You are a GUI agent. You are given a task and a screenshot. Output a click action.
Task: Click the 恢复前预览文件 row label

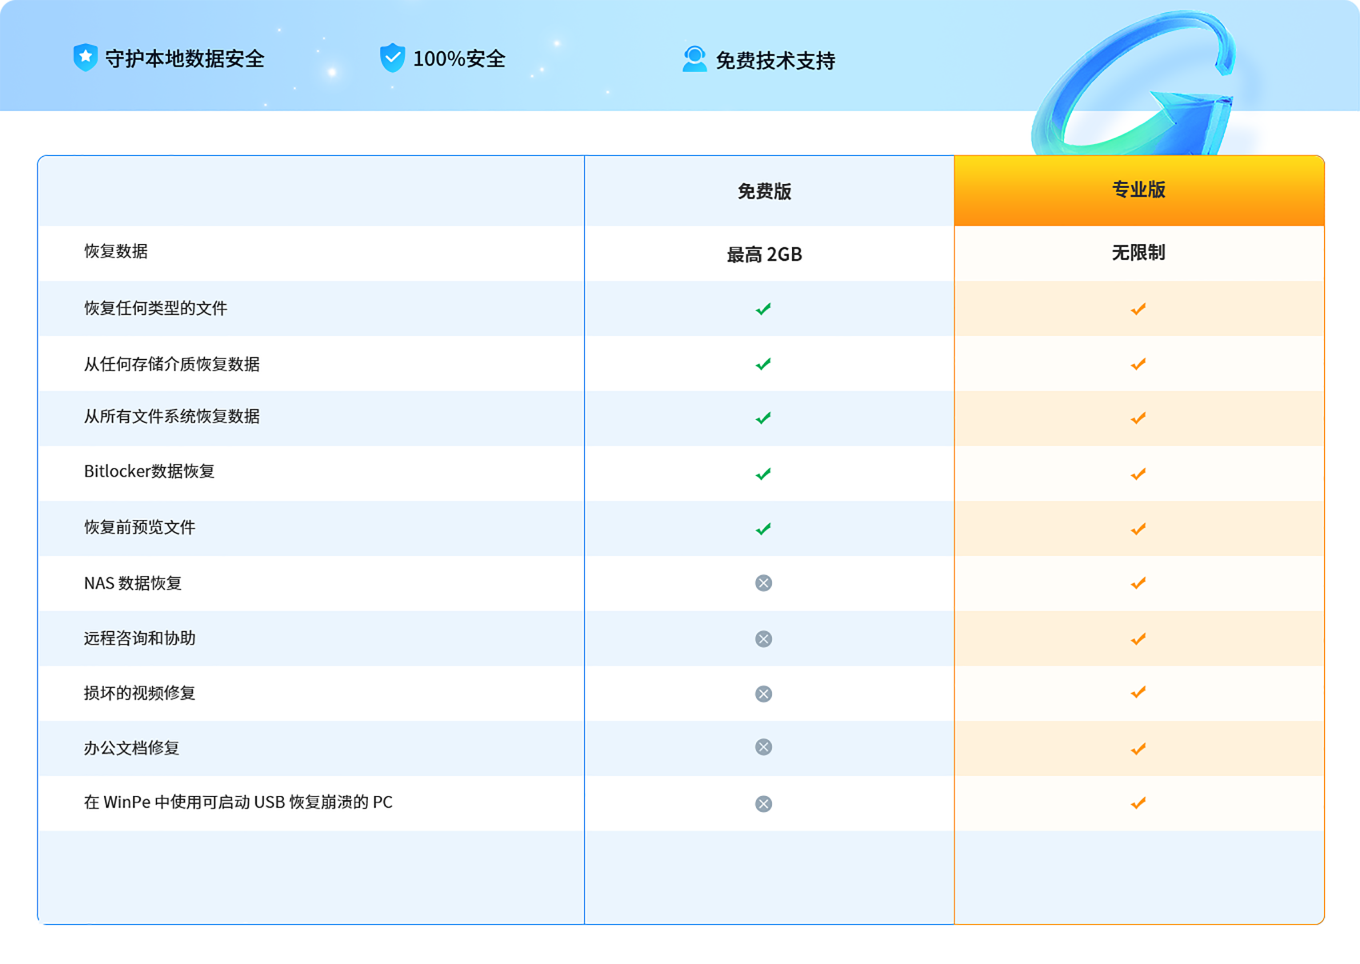(x=140, y=527)
